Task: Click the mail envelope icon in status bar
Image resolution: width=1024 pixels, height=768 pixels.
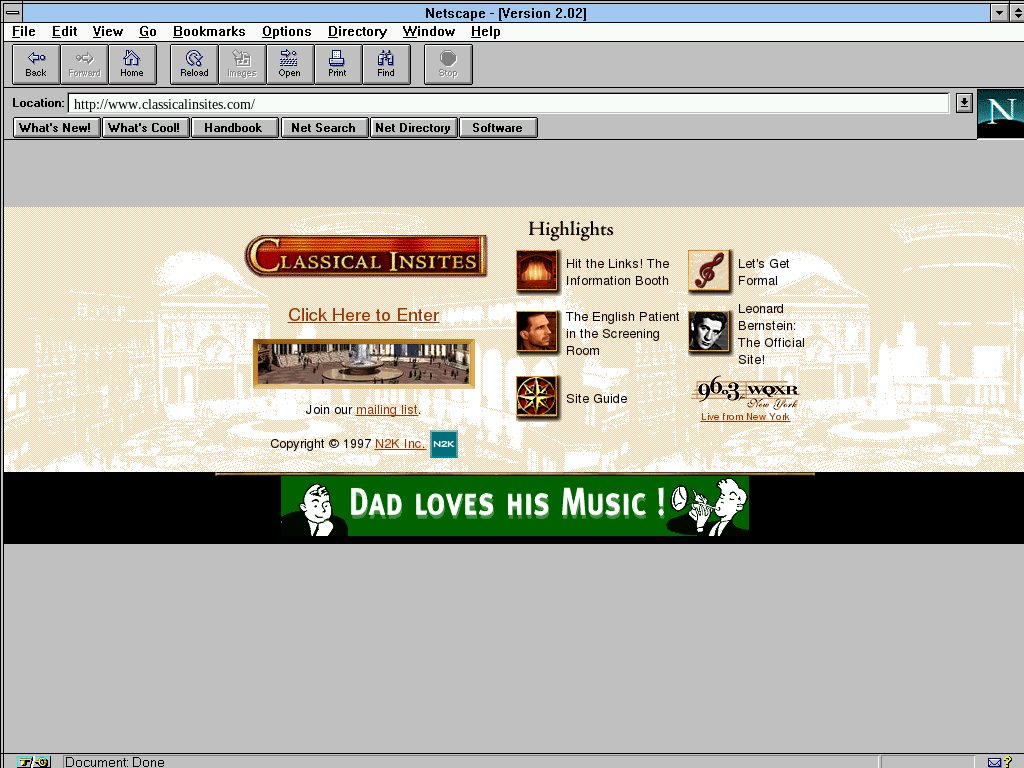Action: coord(994,762)
